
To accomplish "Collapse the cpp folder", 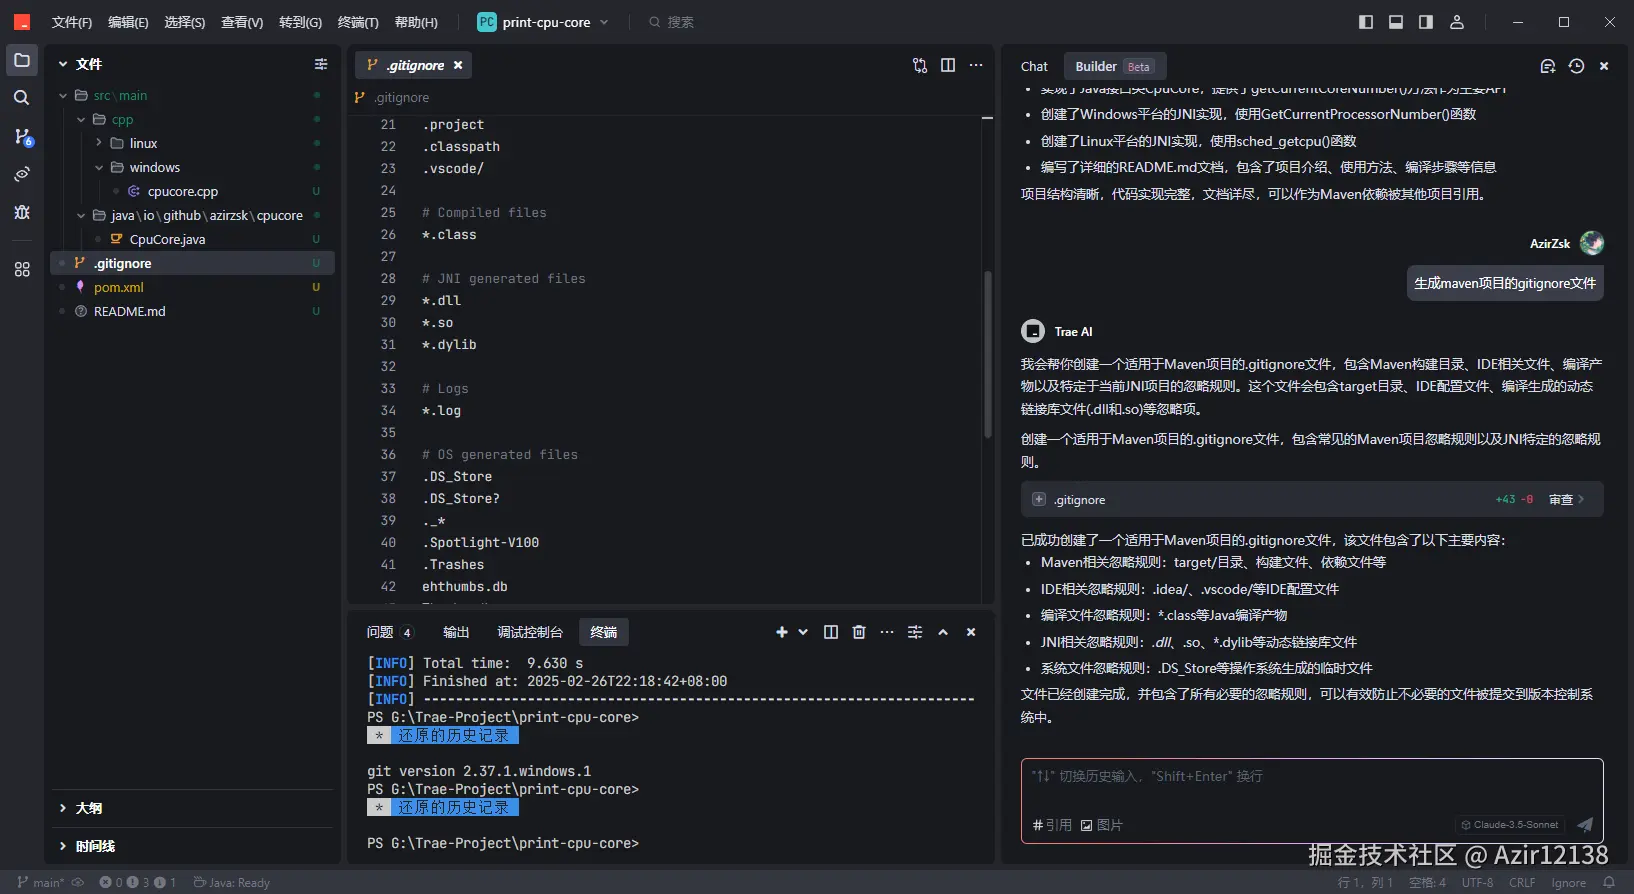I will pyautogui.click(x=81, y=120).
